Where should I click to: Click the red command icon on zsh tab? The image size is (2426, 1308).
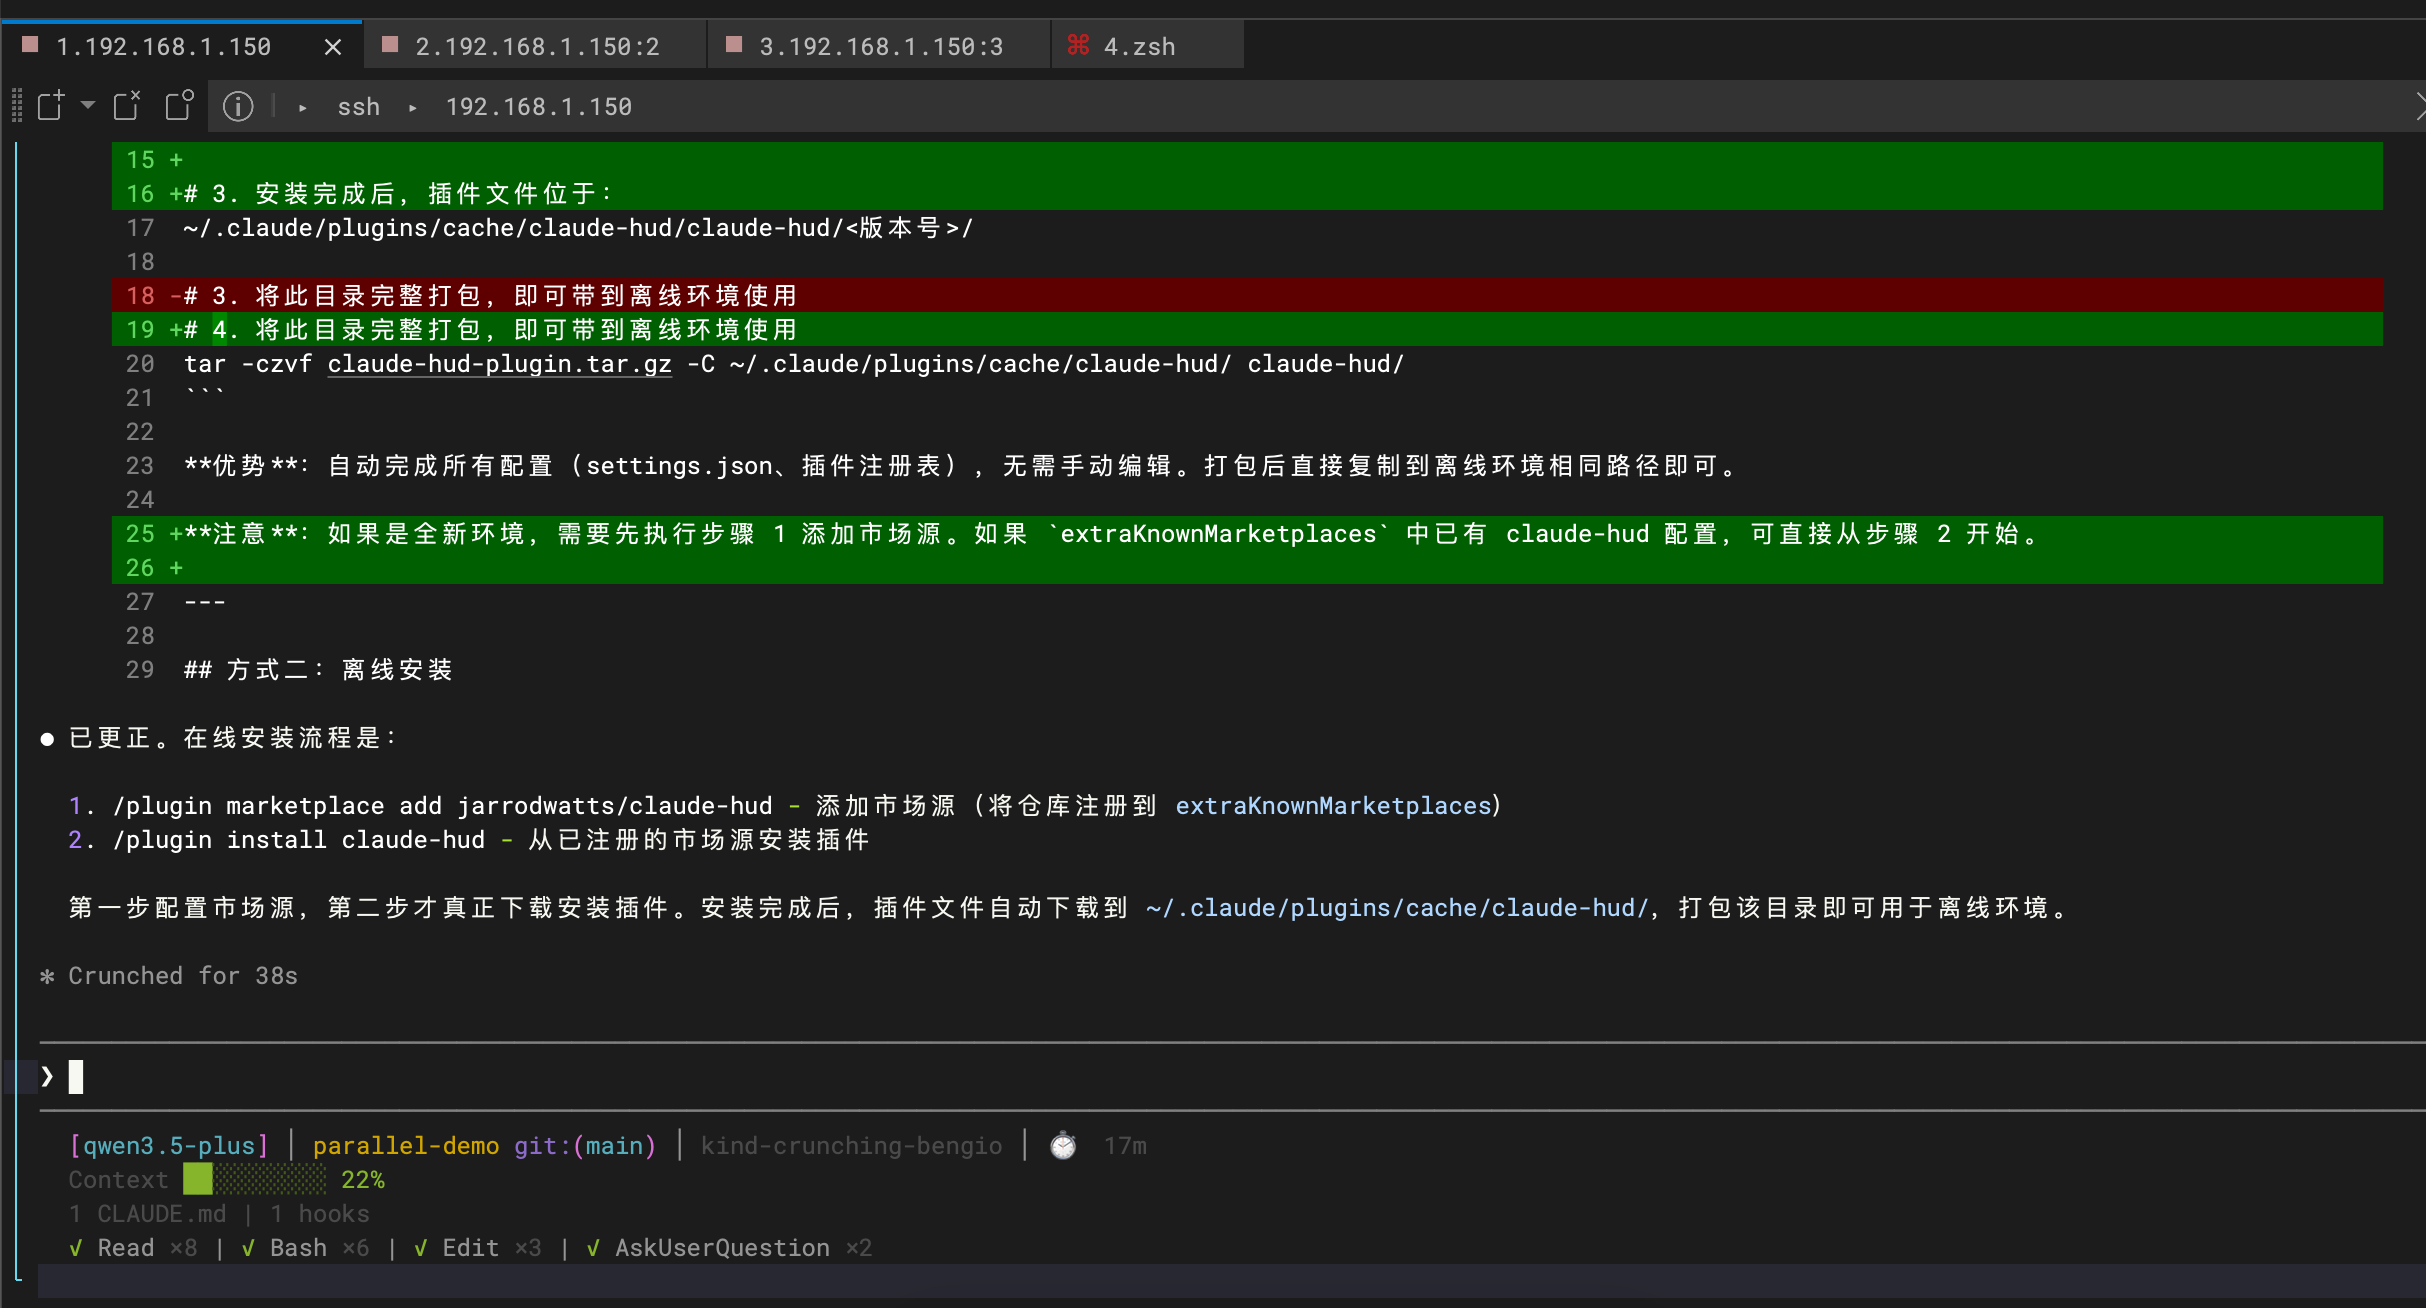pyautogui.click(x=1078, y=45)
